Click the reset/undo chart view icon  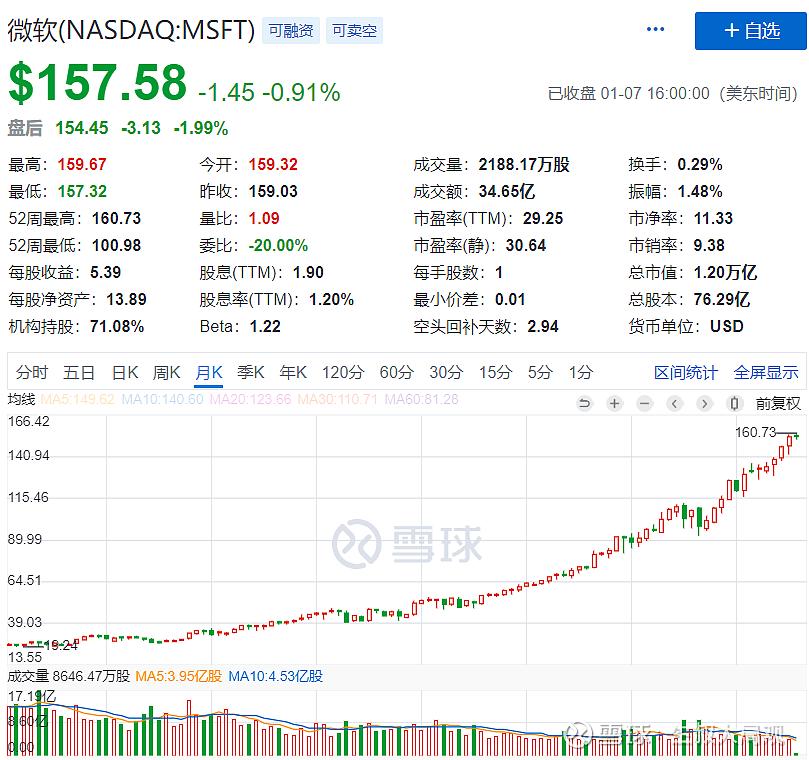585,404
